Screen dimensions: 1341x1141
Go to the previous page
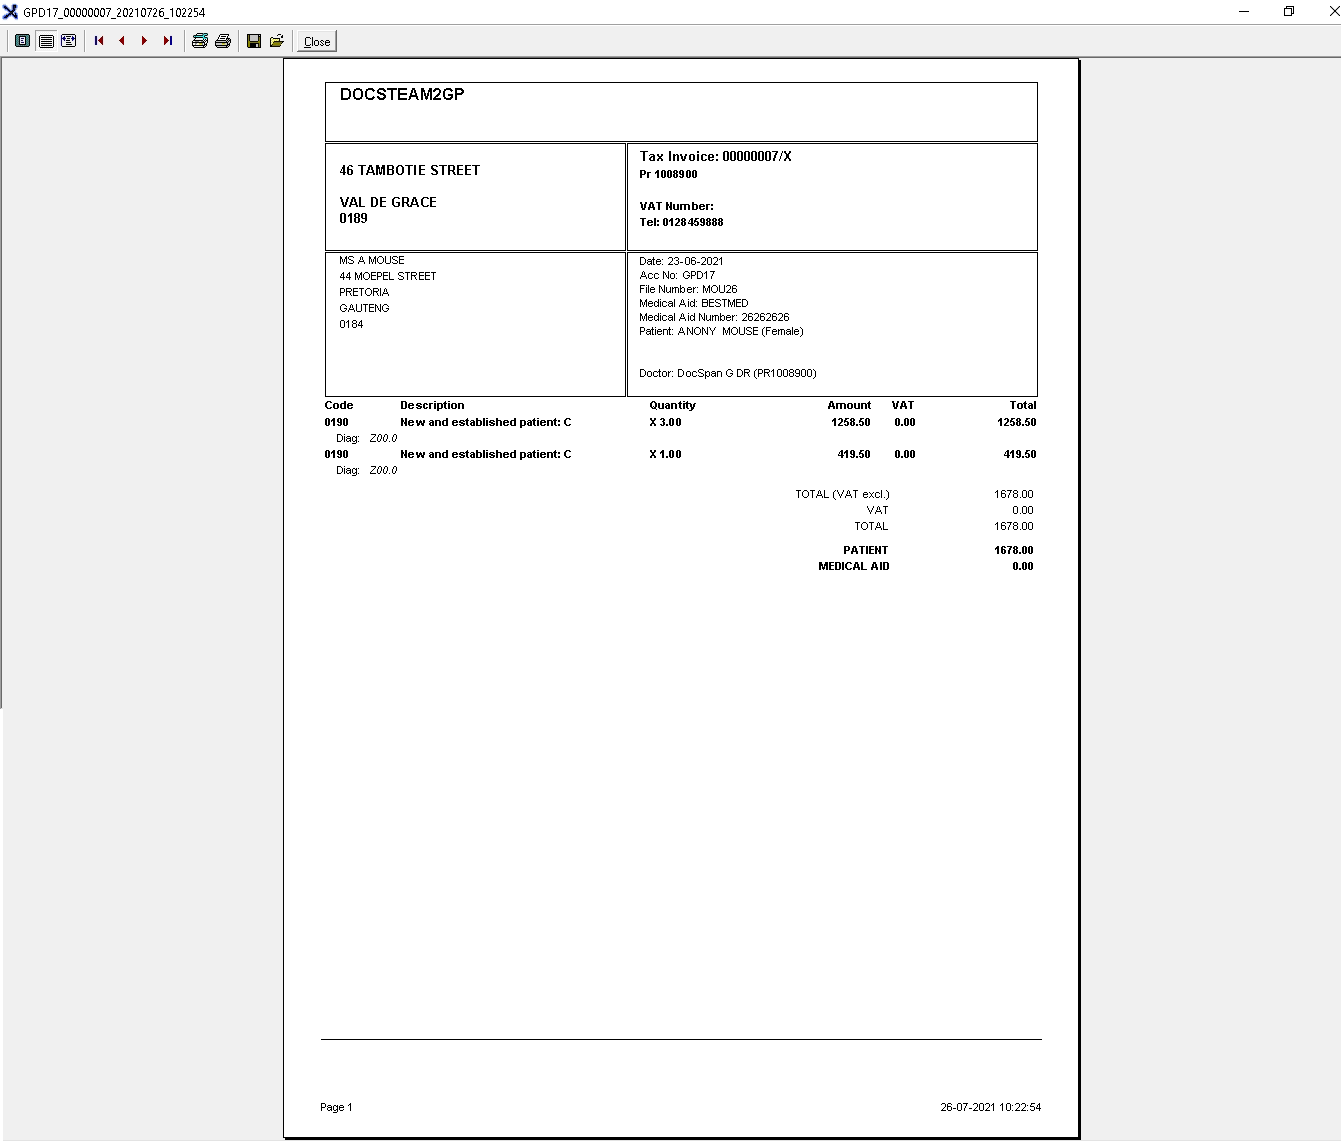click(122, 41)
